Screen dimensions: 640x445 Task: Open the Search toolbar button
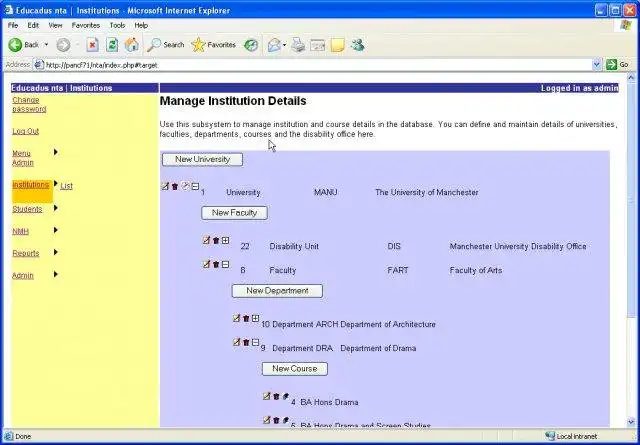pyautogui.click(x=166, y=45)
